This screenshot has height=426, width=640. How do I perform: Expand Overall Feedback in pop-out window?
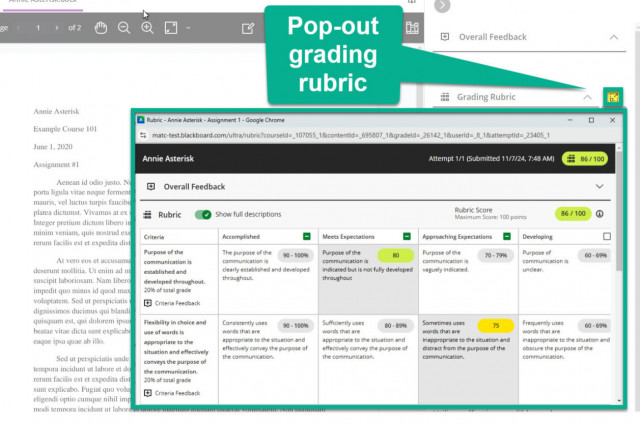599,186
